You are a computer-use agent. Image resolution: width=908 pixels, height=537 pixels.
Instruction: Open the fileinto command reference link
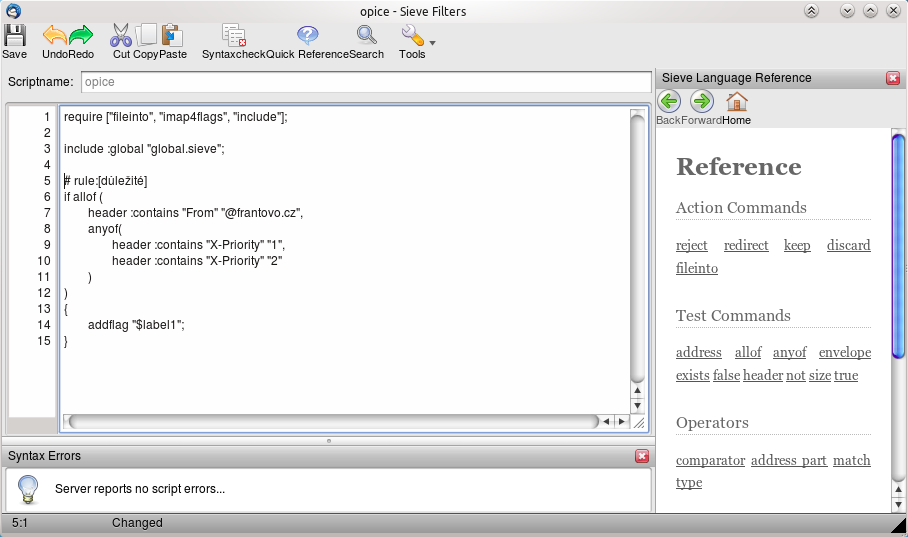[x=697, y=268]
